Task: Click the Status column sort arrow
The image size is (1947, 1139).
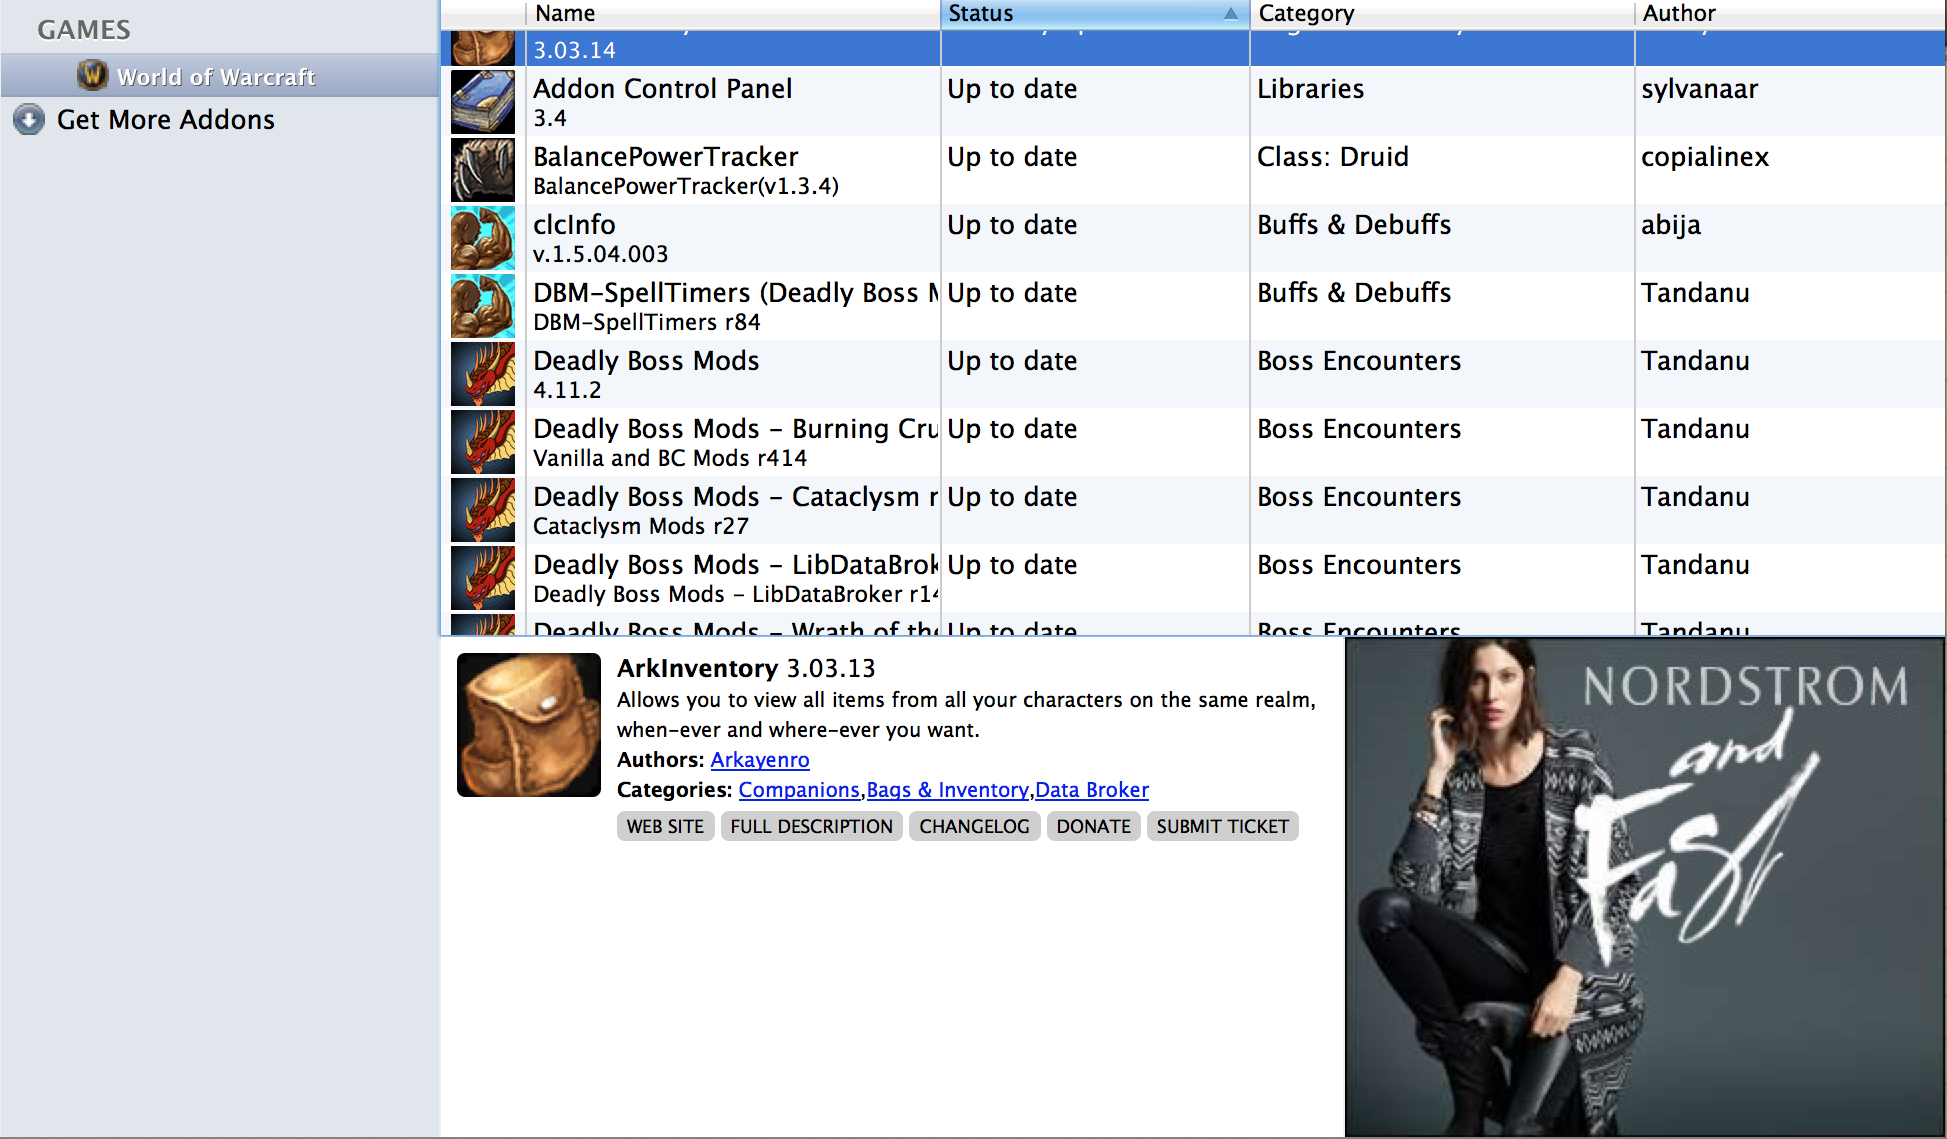Action: pos(1230,14)
